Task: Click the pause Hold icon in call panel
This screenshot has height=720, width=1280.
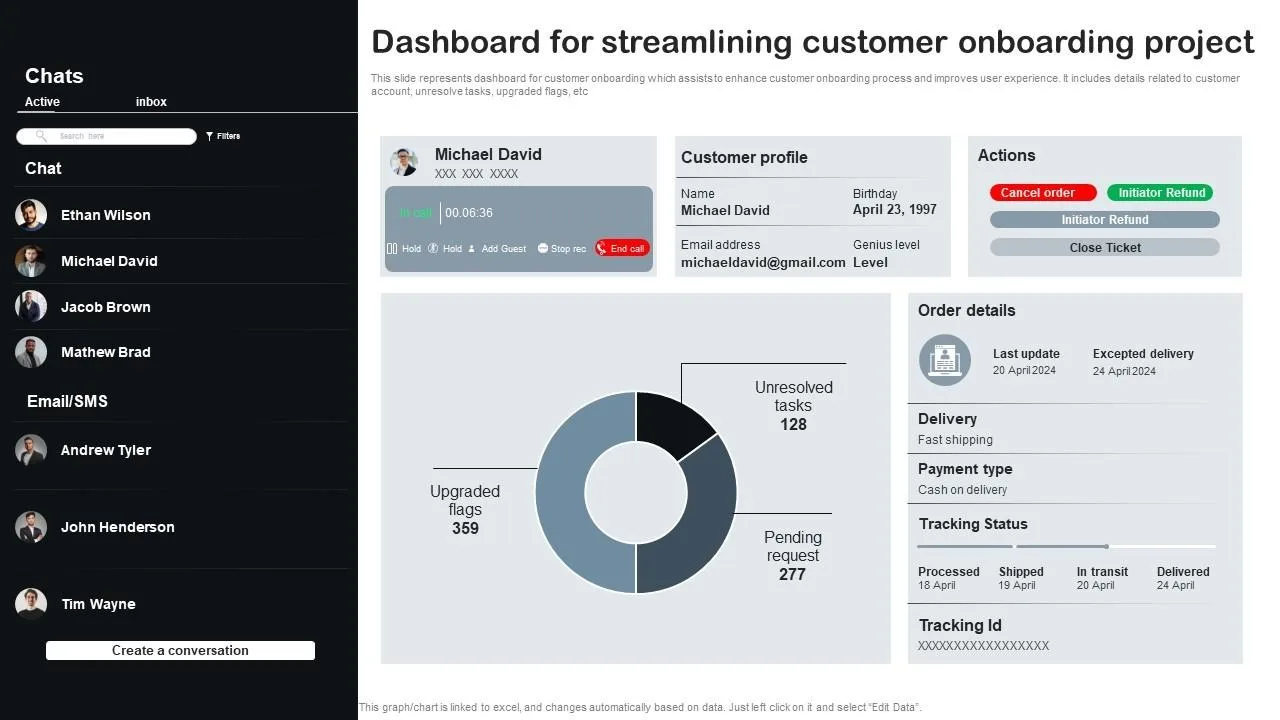Action: click(392, 248)
